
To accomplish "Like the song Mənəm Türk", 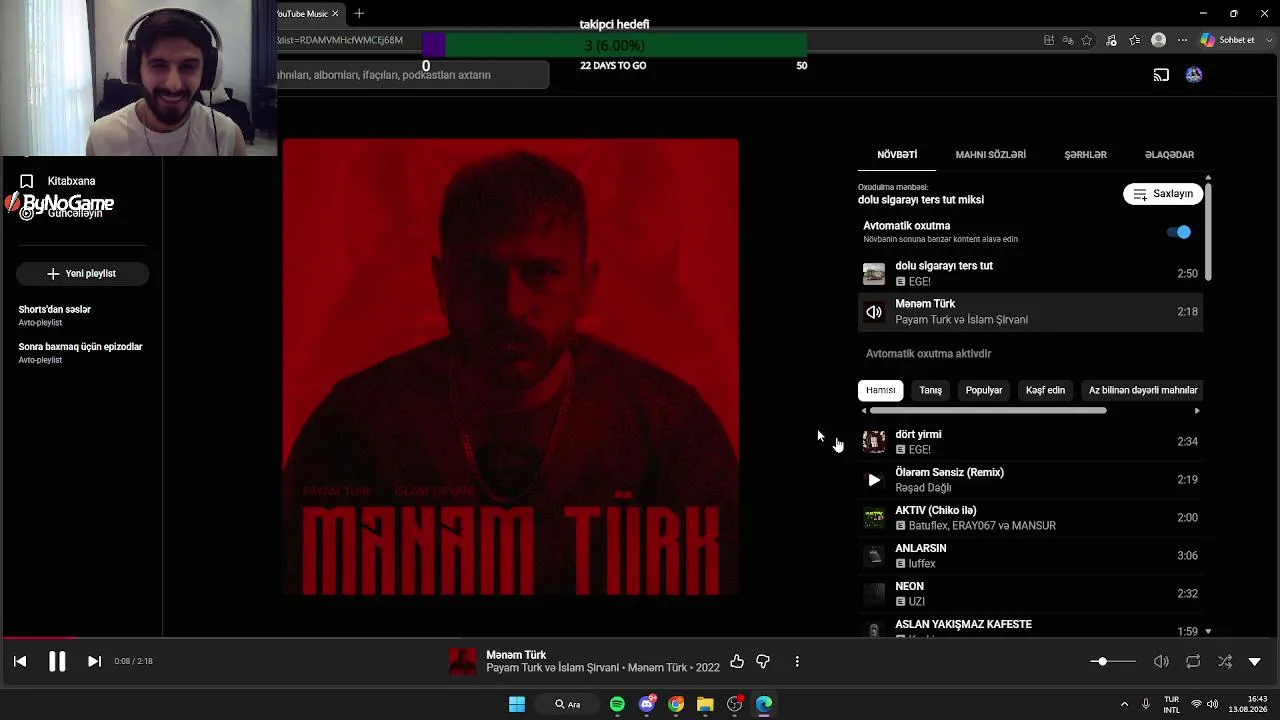I will [x=737, y=661].
